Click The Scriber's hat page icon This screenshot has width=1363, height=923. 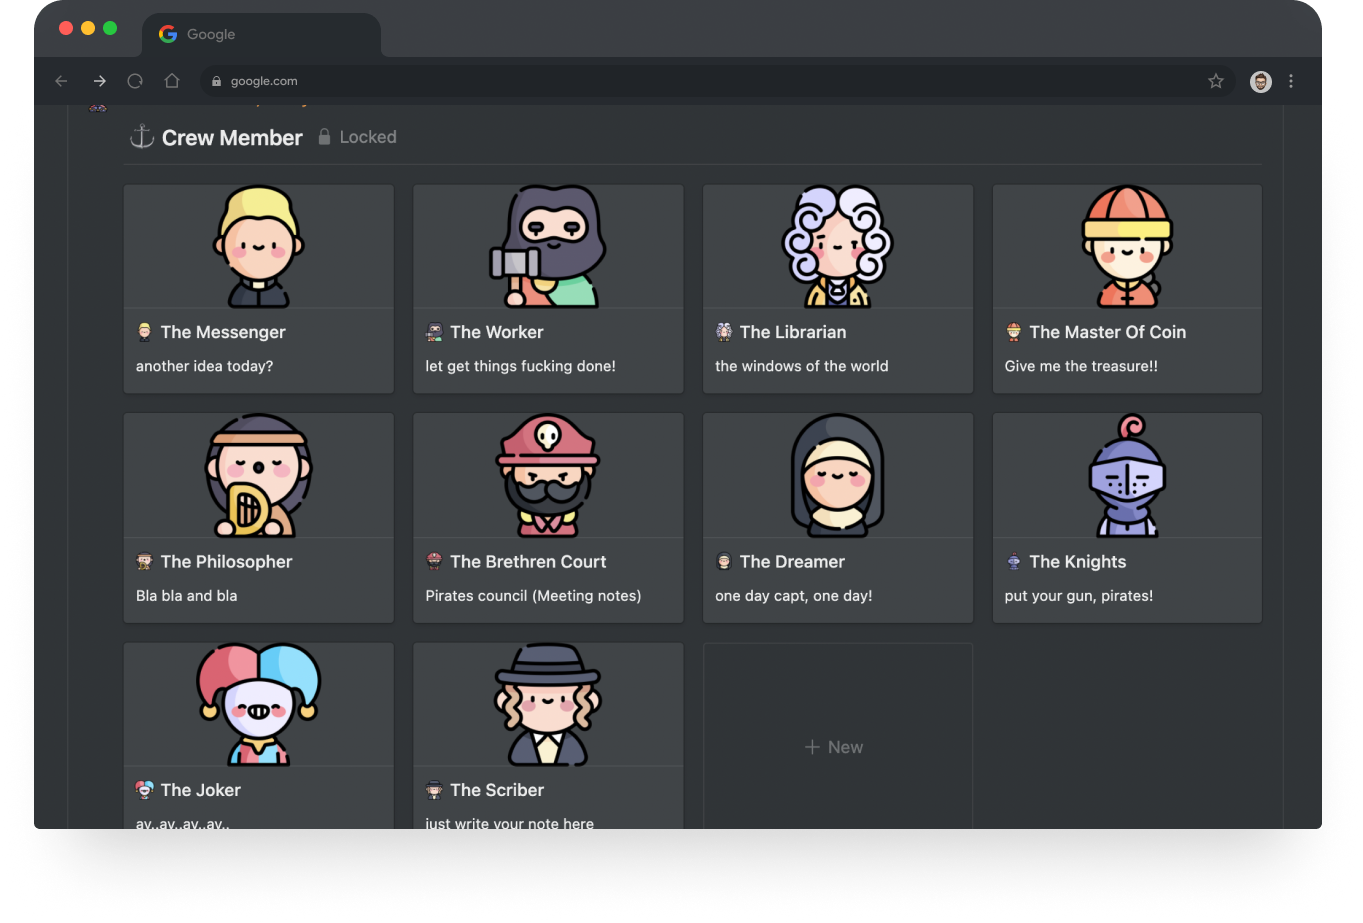point(433,789)
